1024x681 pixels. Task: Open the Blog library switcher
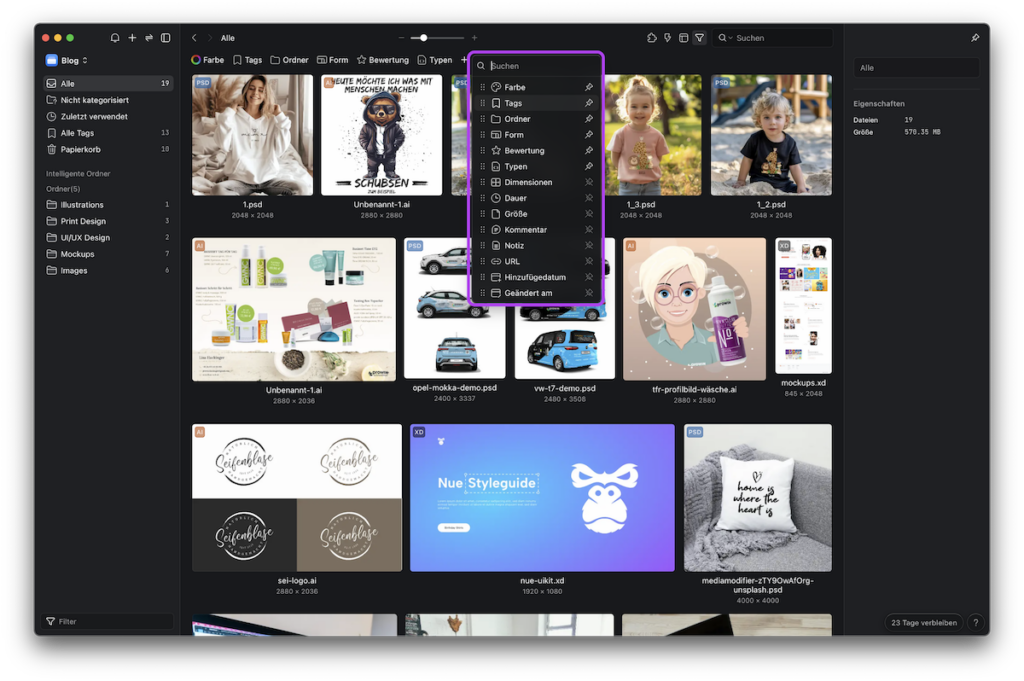click(x=67, y=60)
